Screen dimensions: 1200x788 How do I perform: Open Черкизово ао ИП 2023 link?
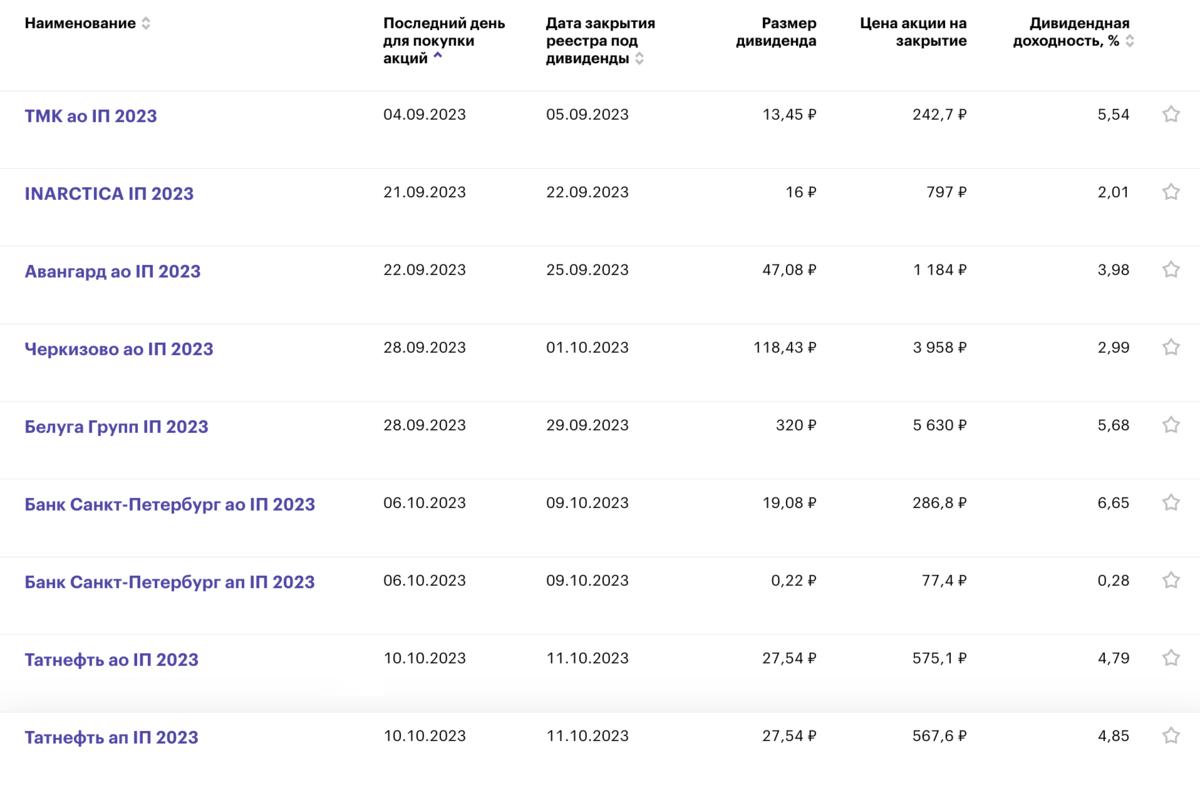(x=119, y=349)
